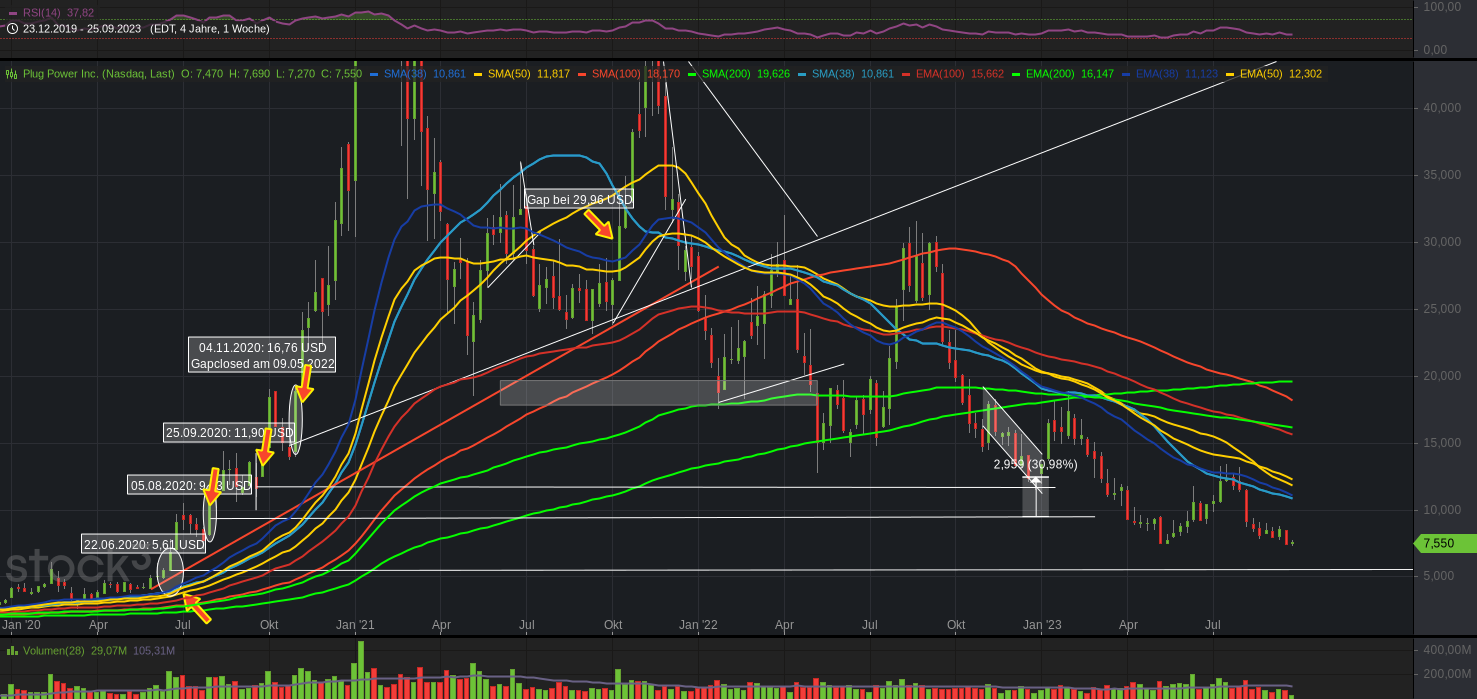This screenshot has height=699, width=1477.
Task: Click the candlestick icon before Plug Power Inc.
Action: (x=12, y=74)
